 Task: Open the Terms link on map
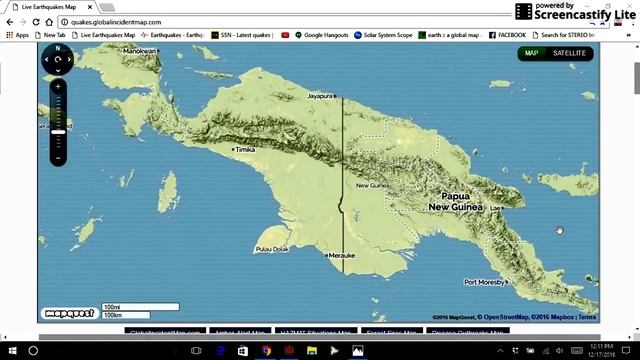(587, 317)
